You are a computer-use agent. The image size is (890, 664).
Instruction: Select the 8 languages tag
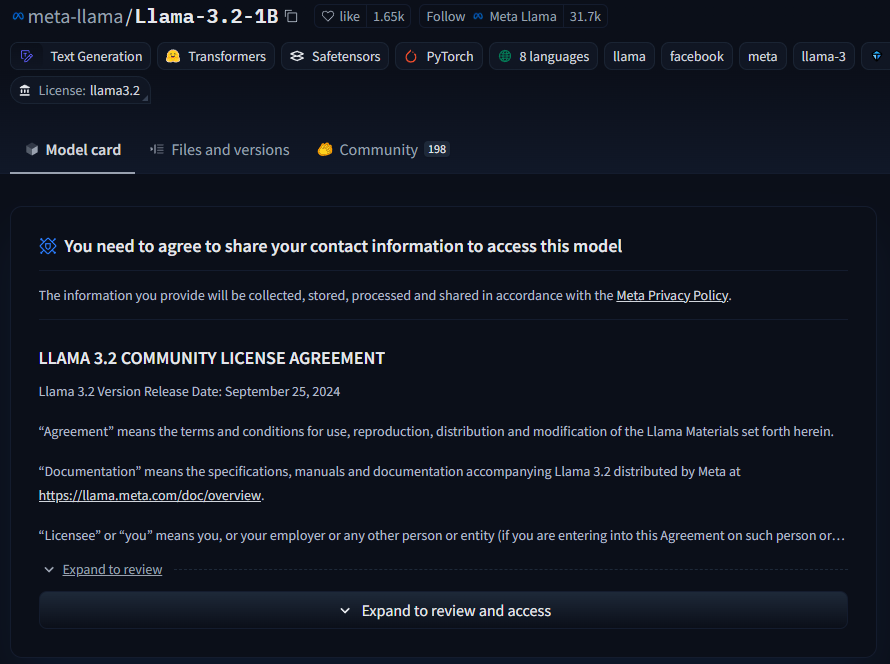[x=543, y=56]
